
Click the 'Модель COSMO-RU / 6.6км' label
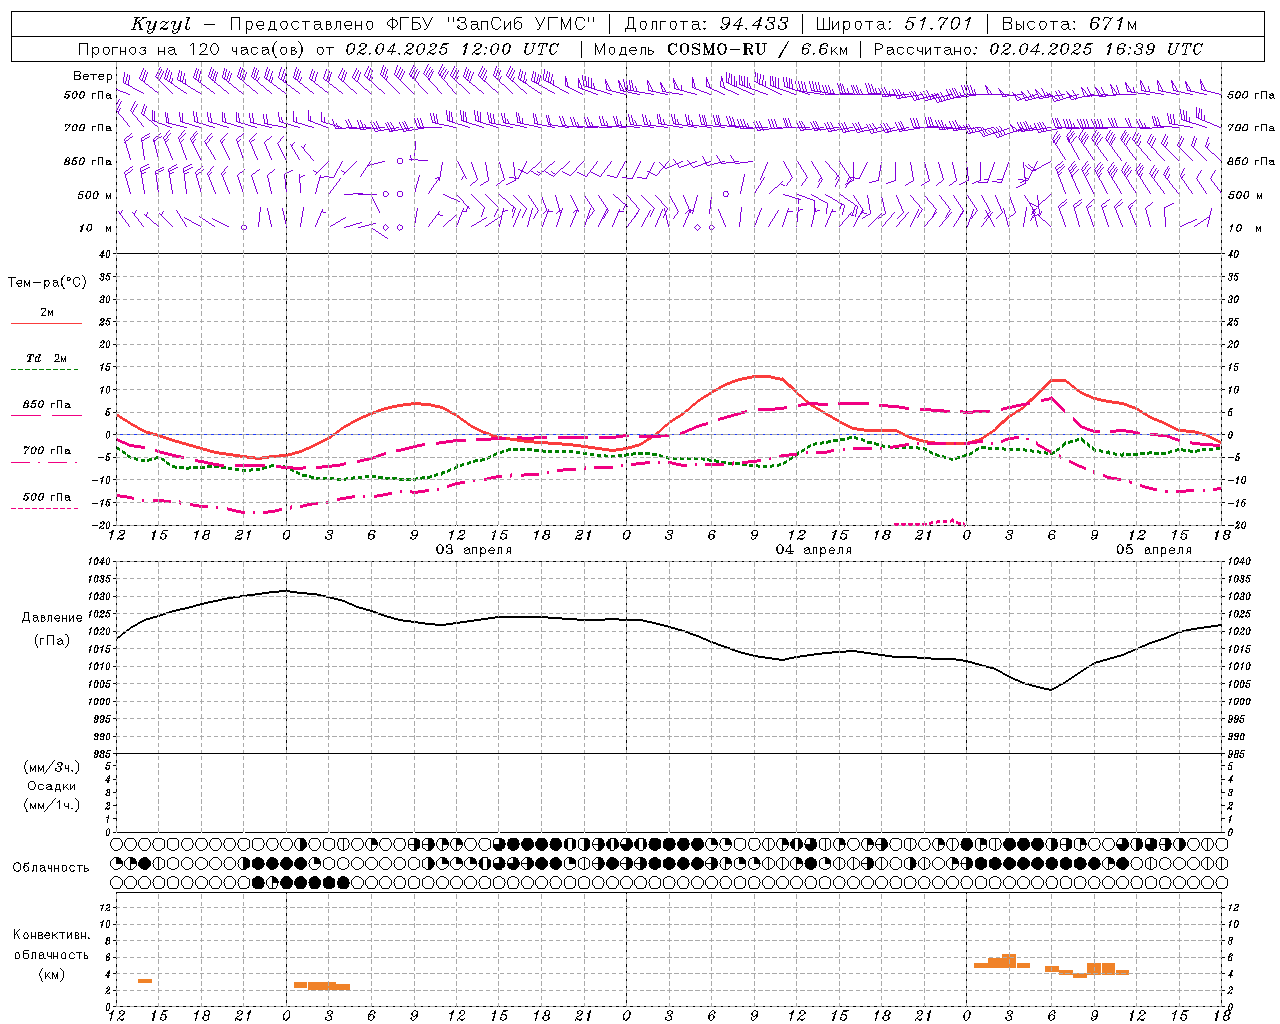click(x=720, y=49)
